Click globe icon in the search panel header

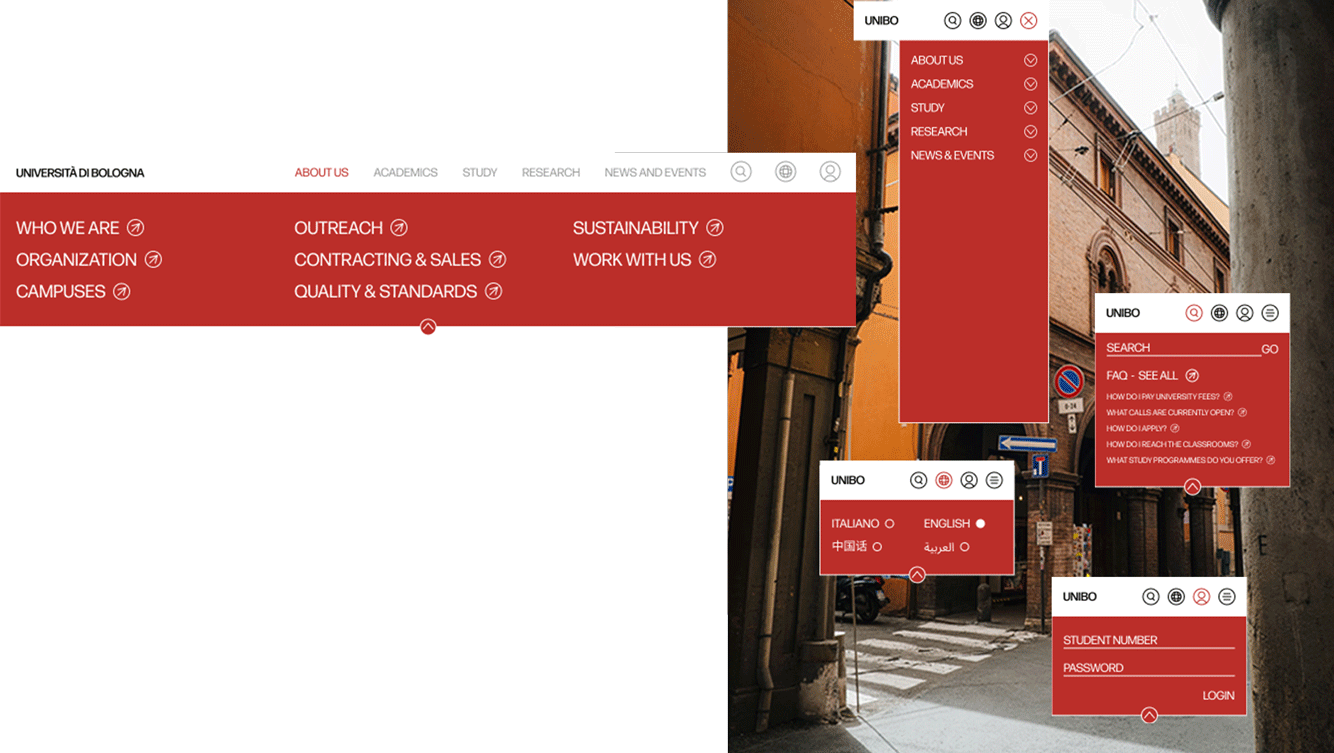click(x=1219, y=313)
